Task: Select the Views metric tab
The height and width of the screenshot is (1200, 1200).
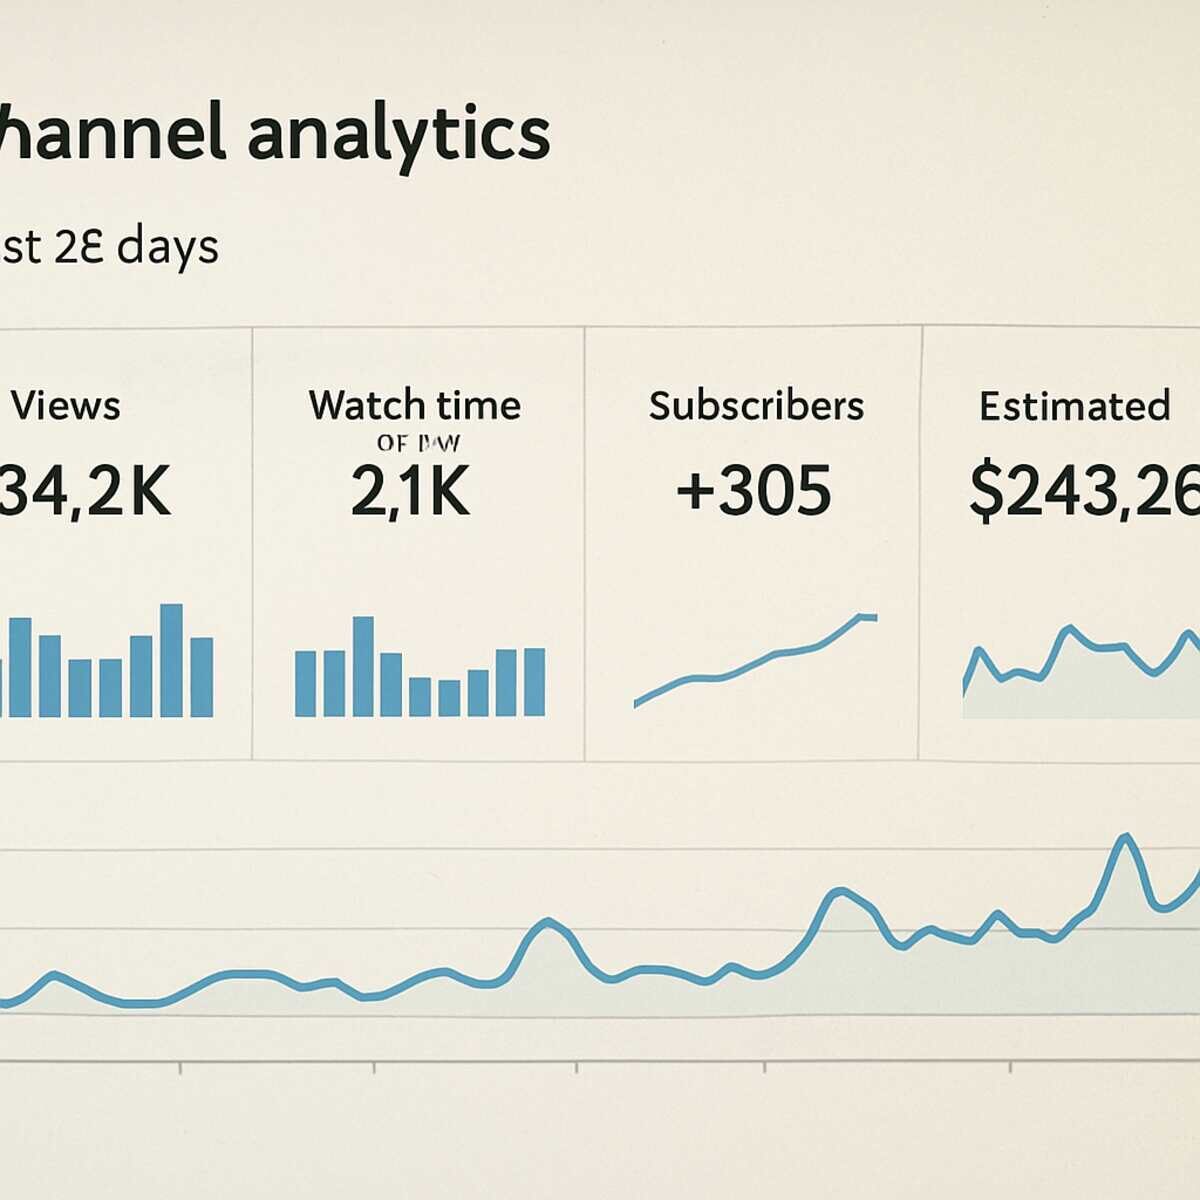Action: 125,544
